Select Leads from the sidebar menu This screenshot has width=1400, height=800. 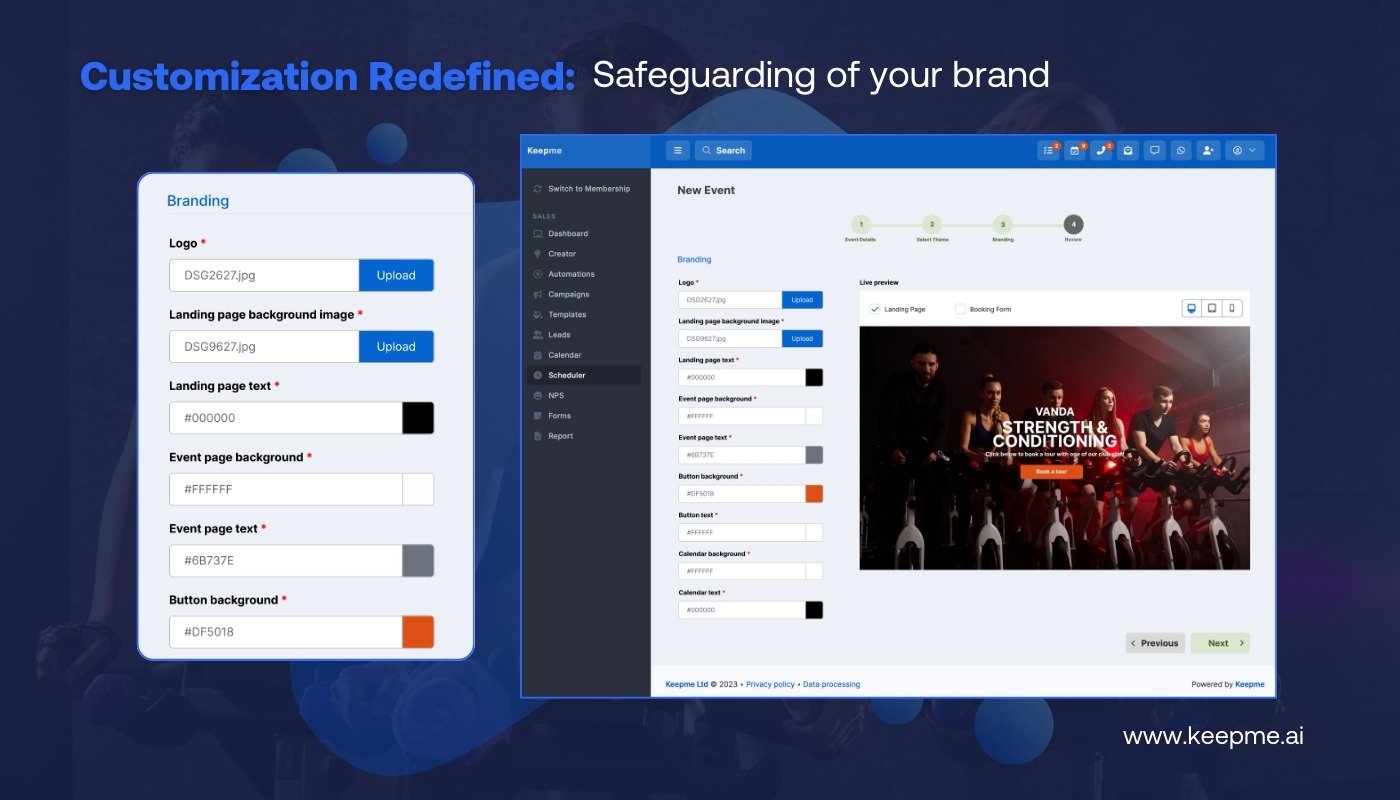[558, 335]
